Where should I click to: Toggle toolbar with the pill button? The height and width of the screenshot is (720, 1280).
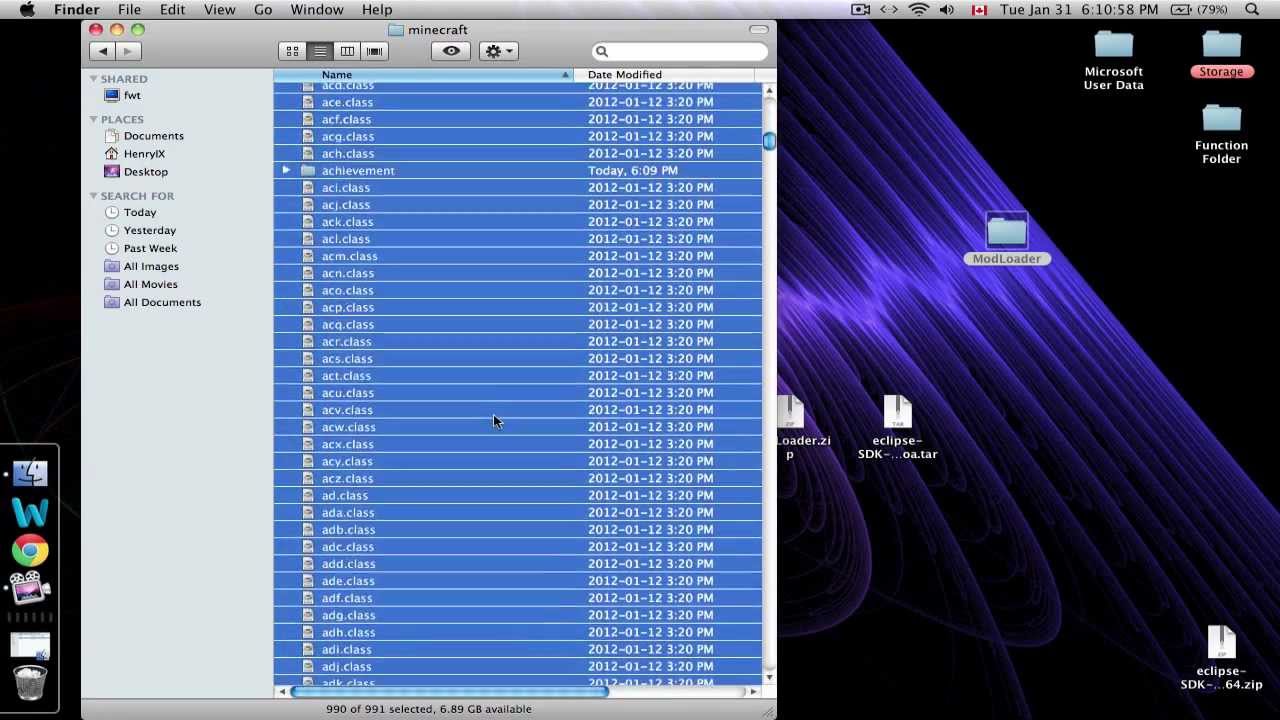(x=758, y=29)
